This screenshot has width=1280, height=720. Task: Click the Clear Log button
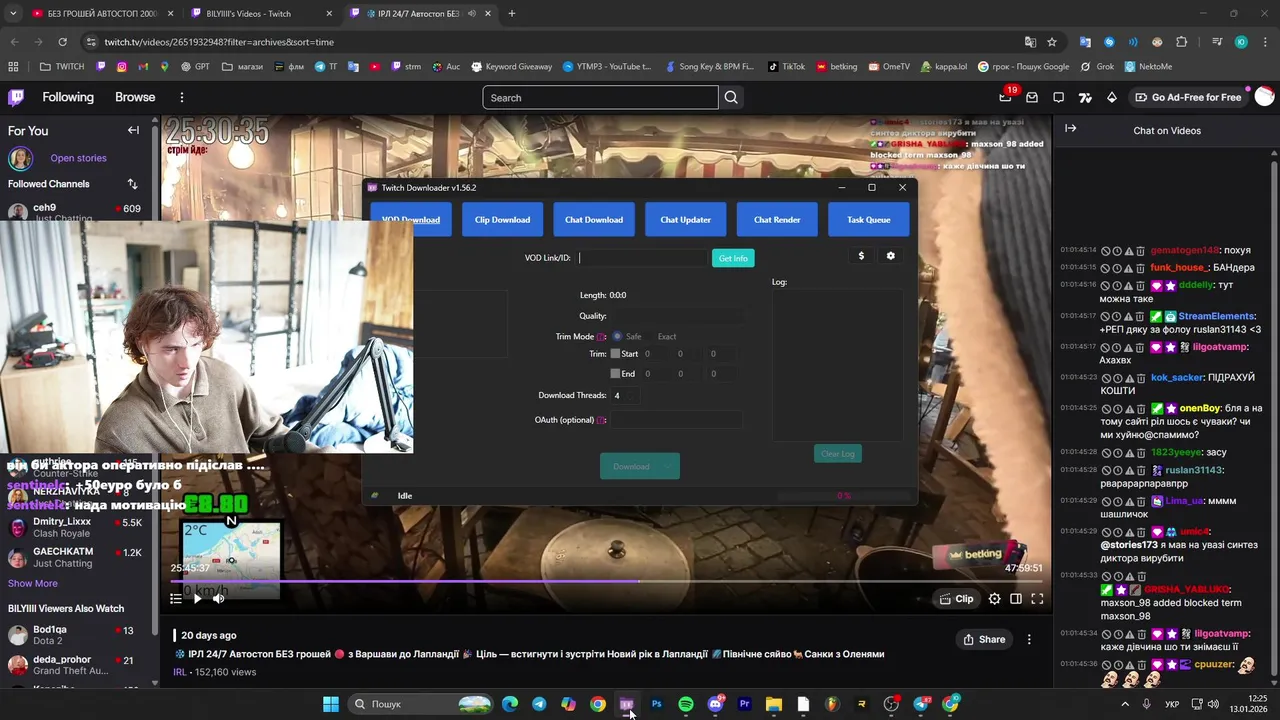[x=838, y=454]
